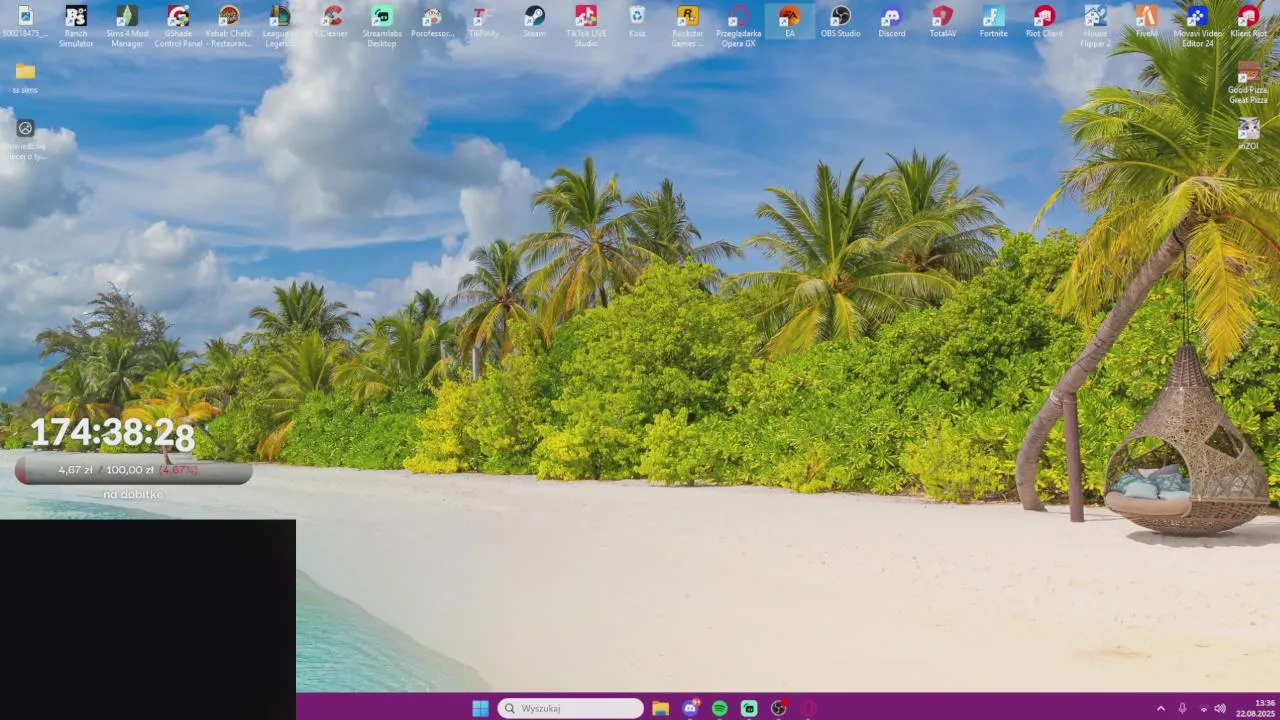This screenshot has width=1280, height=720.
Task: Click the OBS Studio desktop shortcut
Action: coord(841,22)
